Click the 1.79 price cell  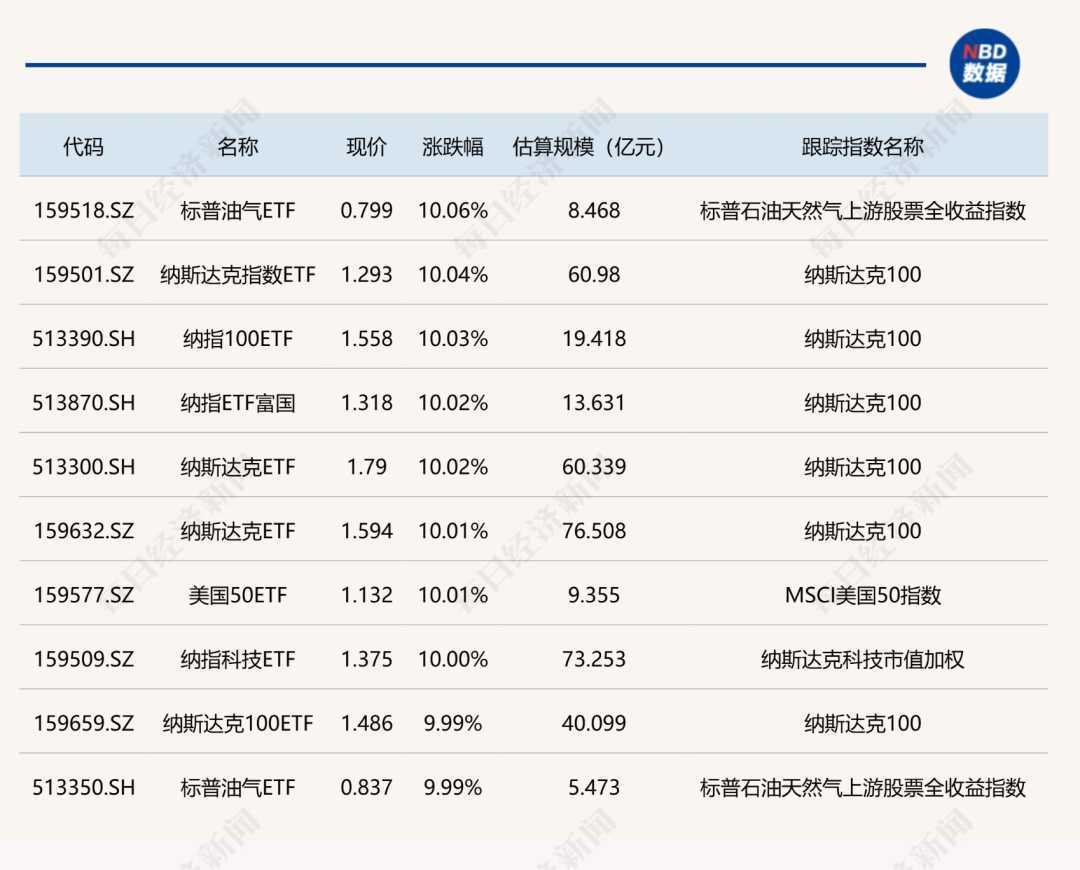(366, 467)
